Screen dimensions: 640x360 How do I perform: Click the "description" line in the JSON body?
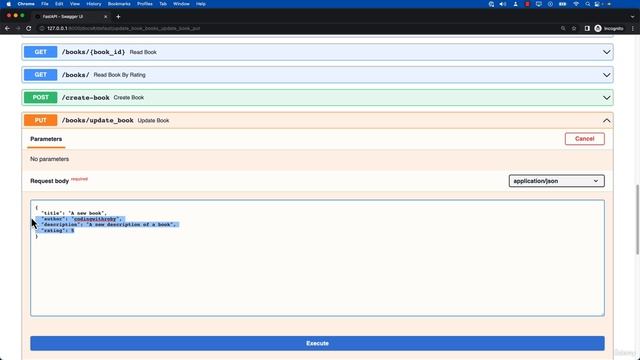click(109, 224)
